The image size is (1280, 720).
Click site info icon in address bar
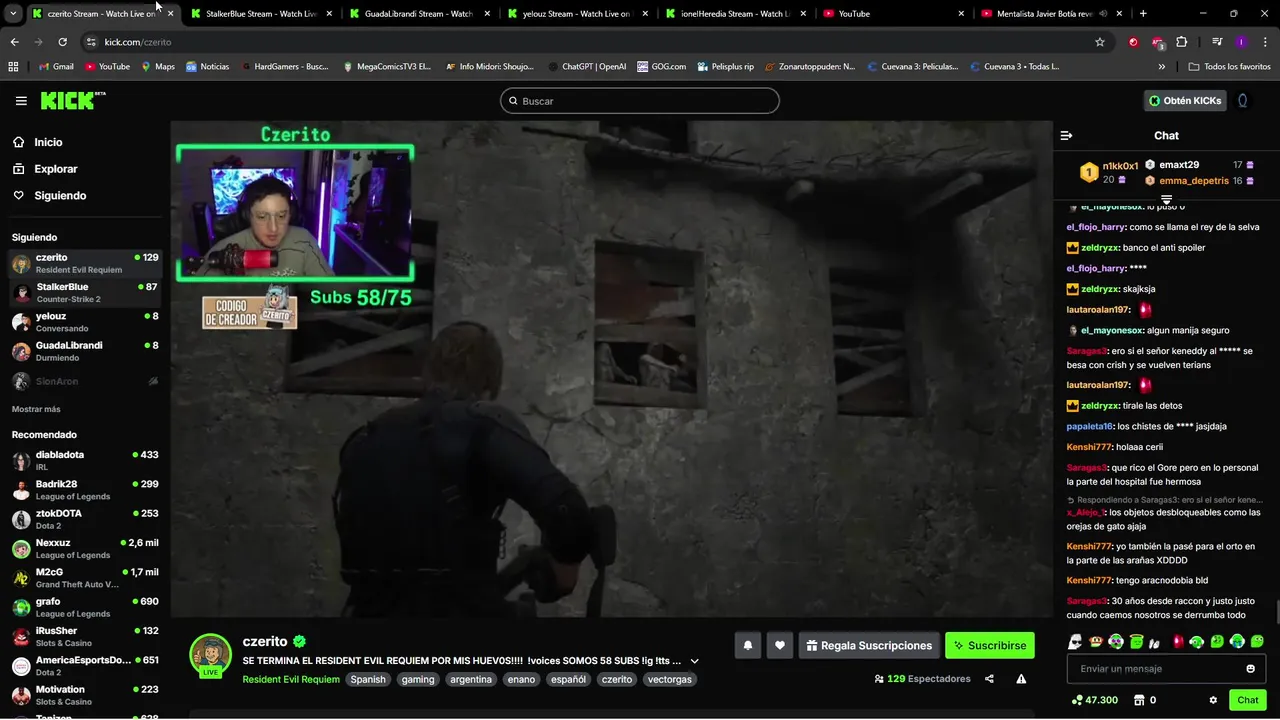[91, 42]
